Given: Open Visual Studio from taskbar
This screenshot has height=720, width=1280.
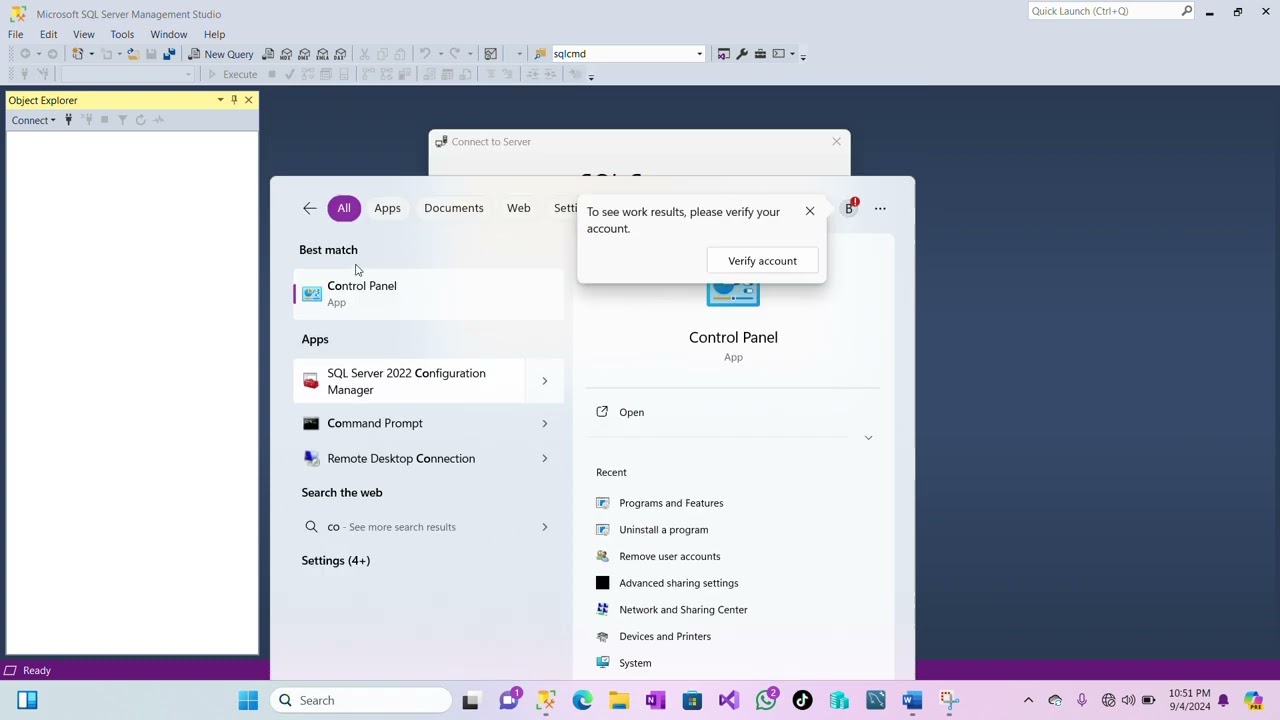Looking at the screenshot, I should [729, 700].
